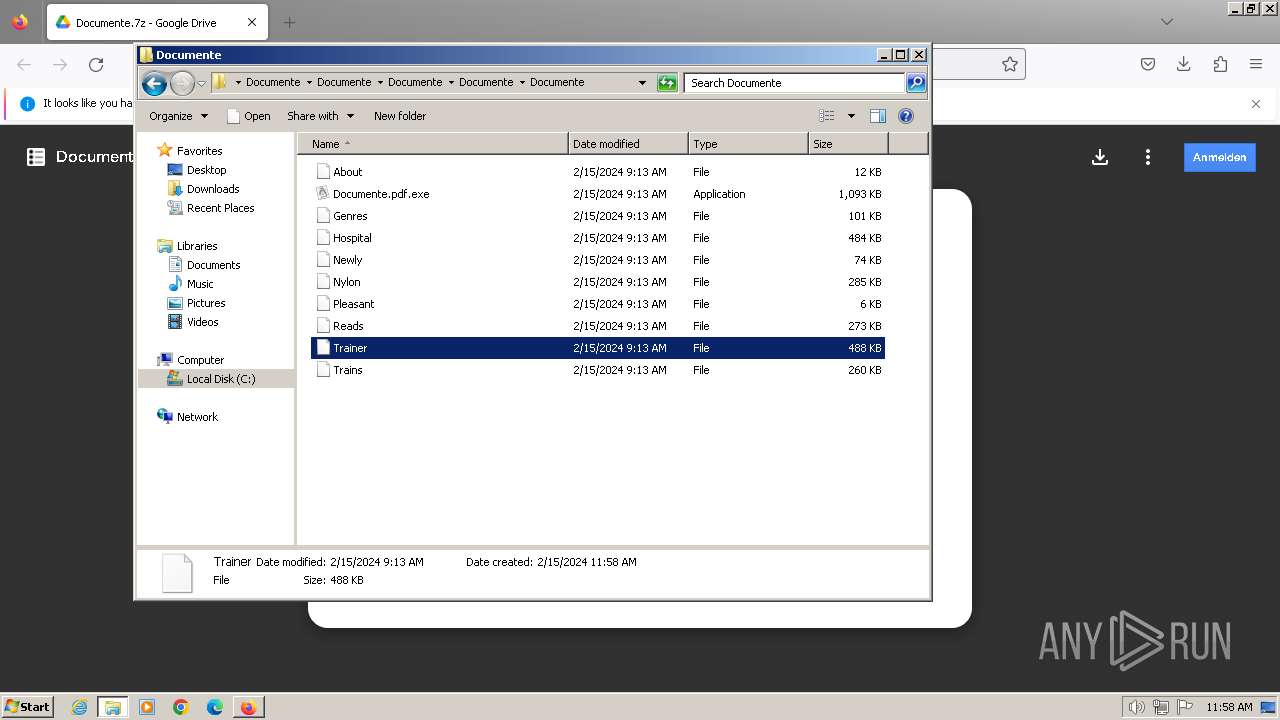This screenshot has width=1280, height=720.
Task: Open the recent locations dropdown arrow
Action: tap(201, 83)
